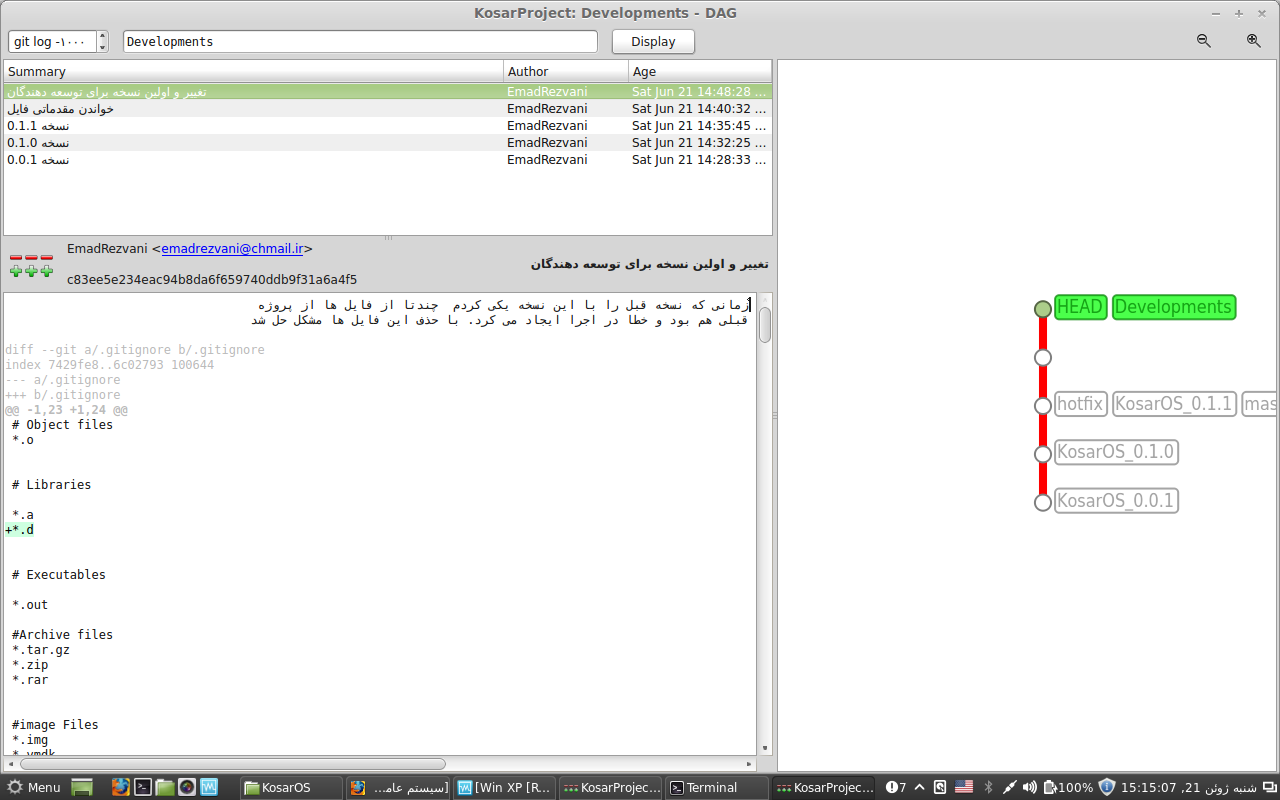Click the volume speaker tray icon
The height and width of the screenshot is (800, 1280).
click(1030, 787)
